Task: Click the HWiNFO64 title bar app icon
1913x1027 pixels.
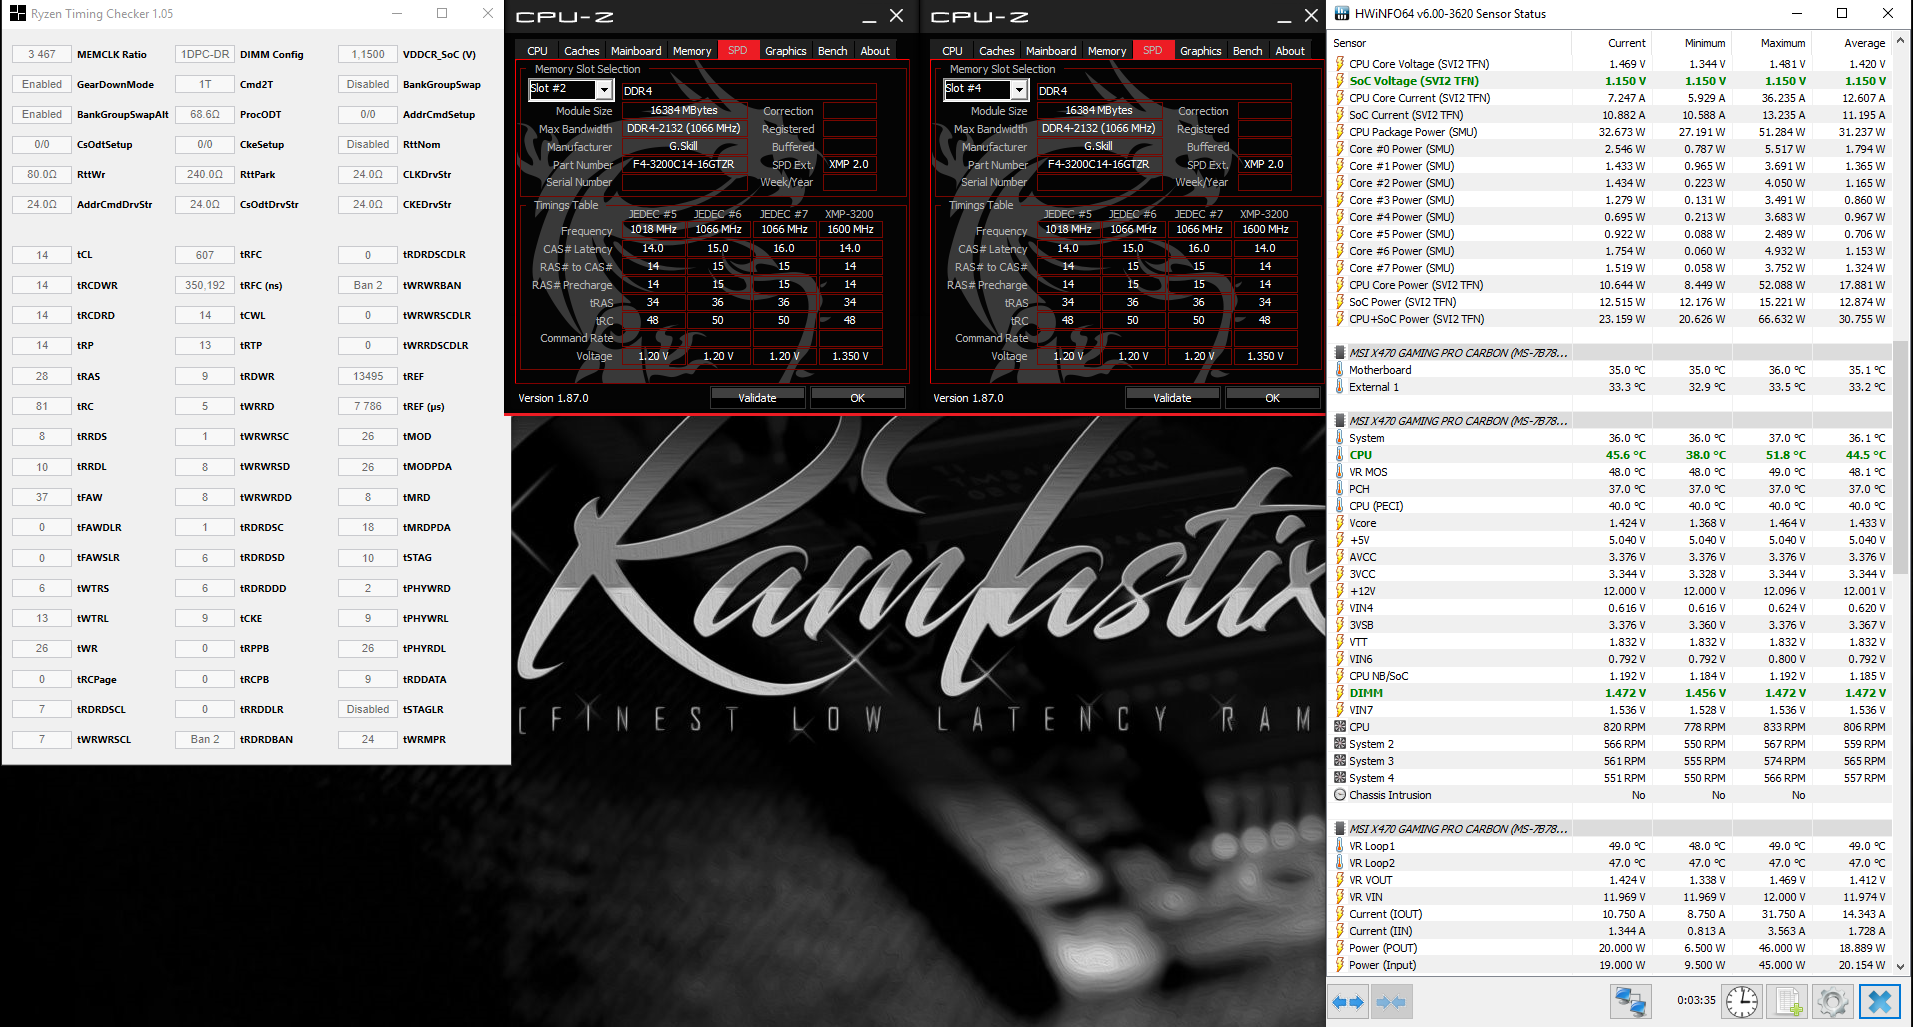Action: (1341, 13)
